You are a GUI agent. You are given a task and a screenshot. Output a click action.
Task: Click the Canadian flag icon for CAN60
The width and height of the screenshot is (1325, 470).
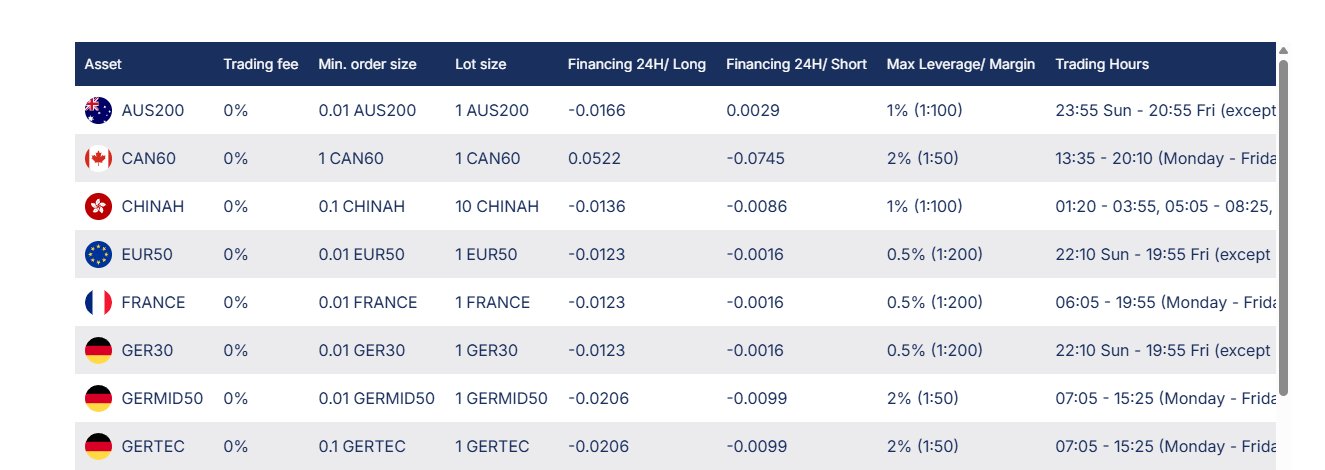tap(98, 158)
